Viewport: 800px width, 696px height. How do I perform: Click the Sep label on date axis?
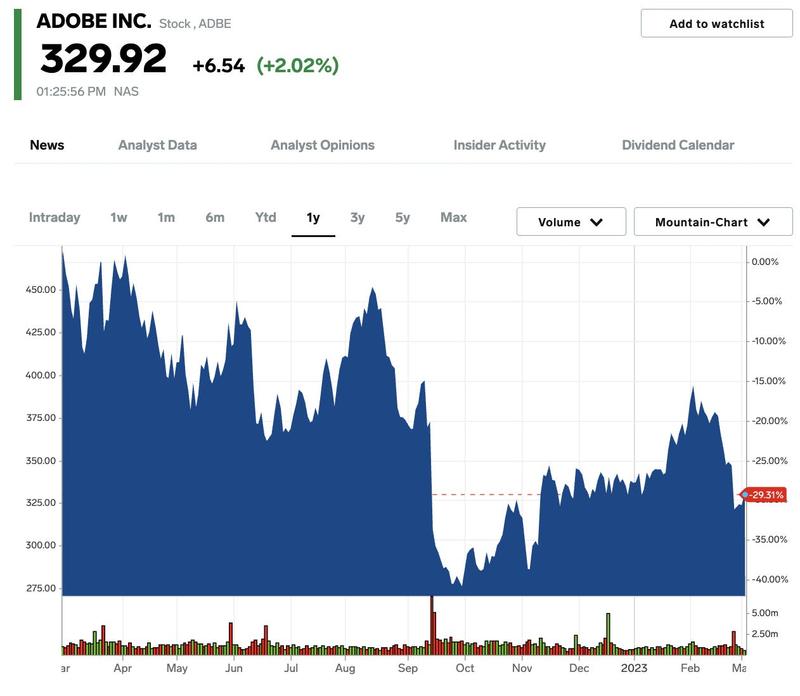point(408,668)
